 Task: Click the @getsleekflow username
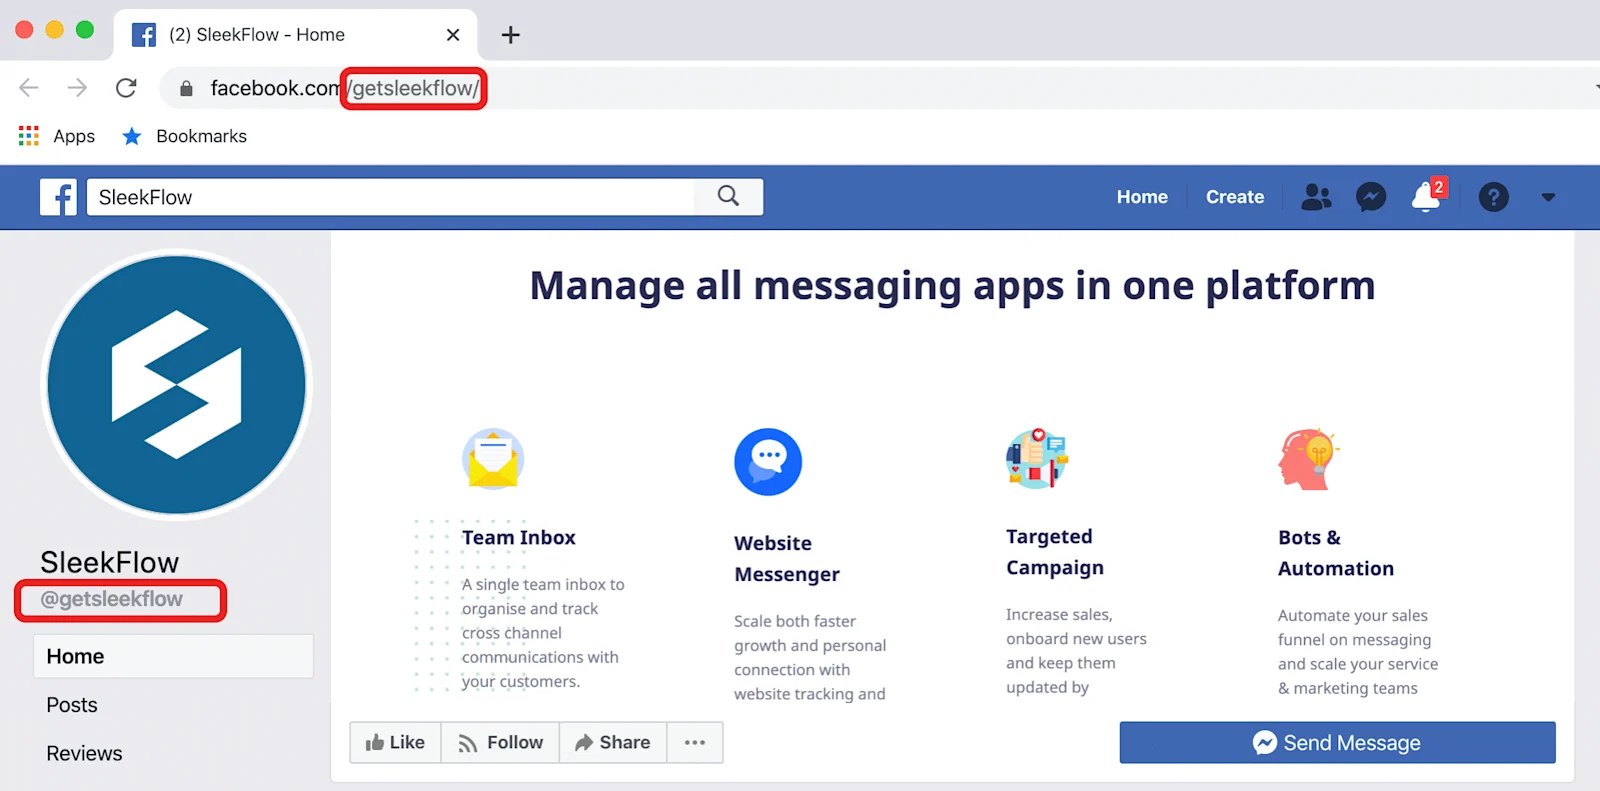[x=112, y=599]
